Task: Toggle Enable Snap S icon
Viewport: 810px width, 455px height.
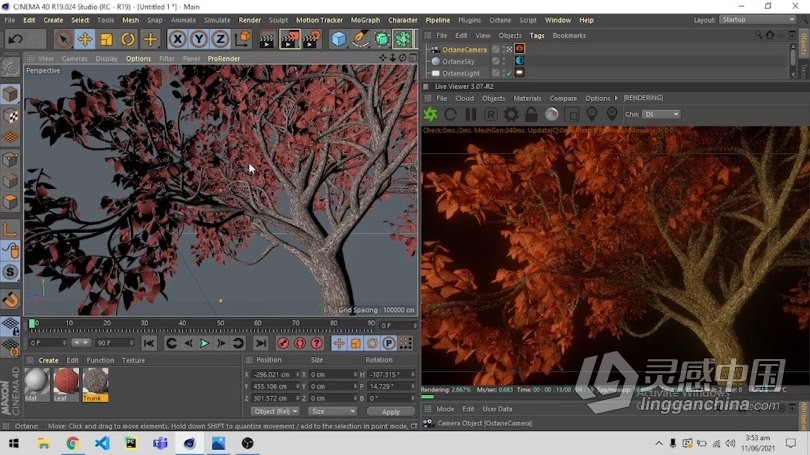Action: click(x=10, y=272)
